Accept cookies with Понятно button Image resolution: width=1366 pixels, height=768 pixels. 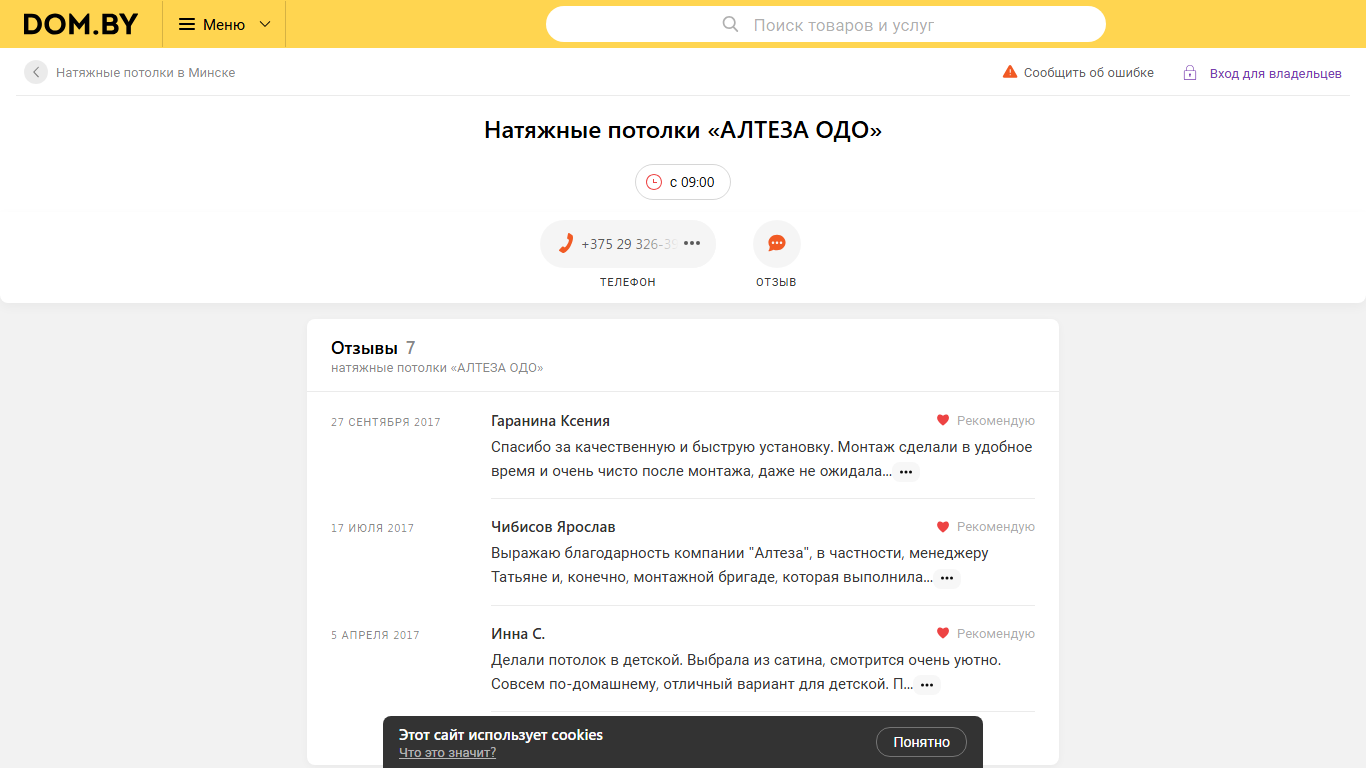(921, 742)
